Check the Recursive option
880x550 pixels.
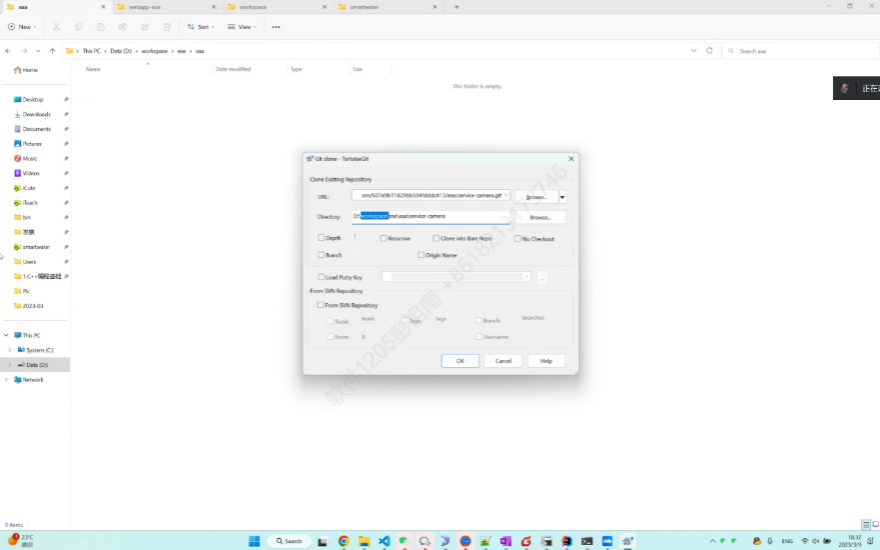pos(382,238)
